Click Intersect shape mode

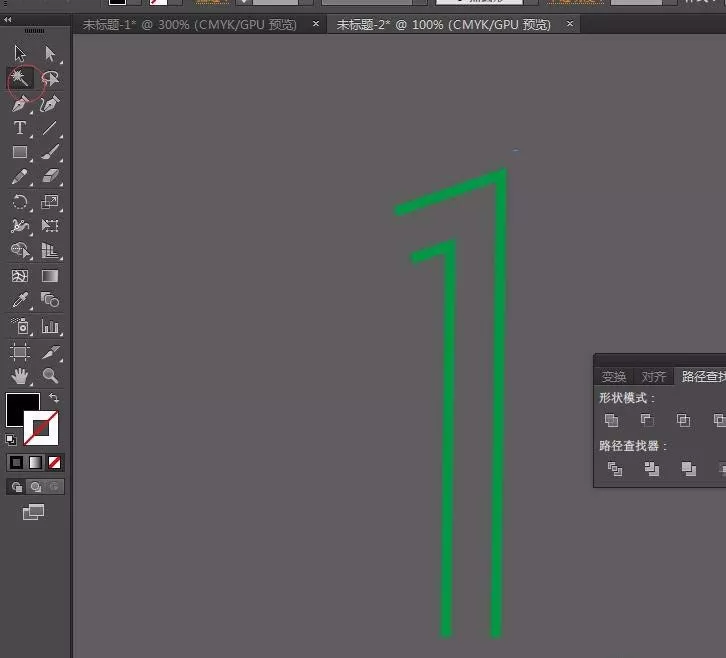pos(683,420)
